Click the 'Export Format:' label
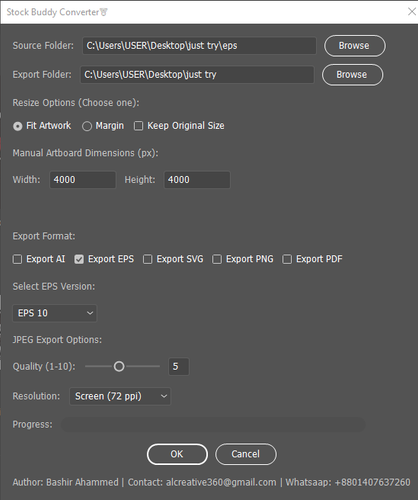418x500 pixels. [x=44, y=236]
